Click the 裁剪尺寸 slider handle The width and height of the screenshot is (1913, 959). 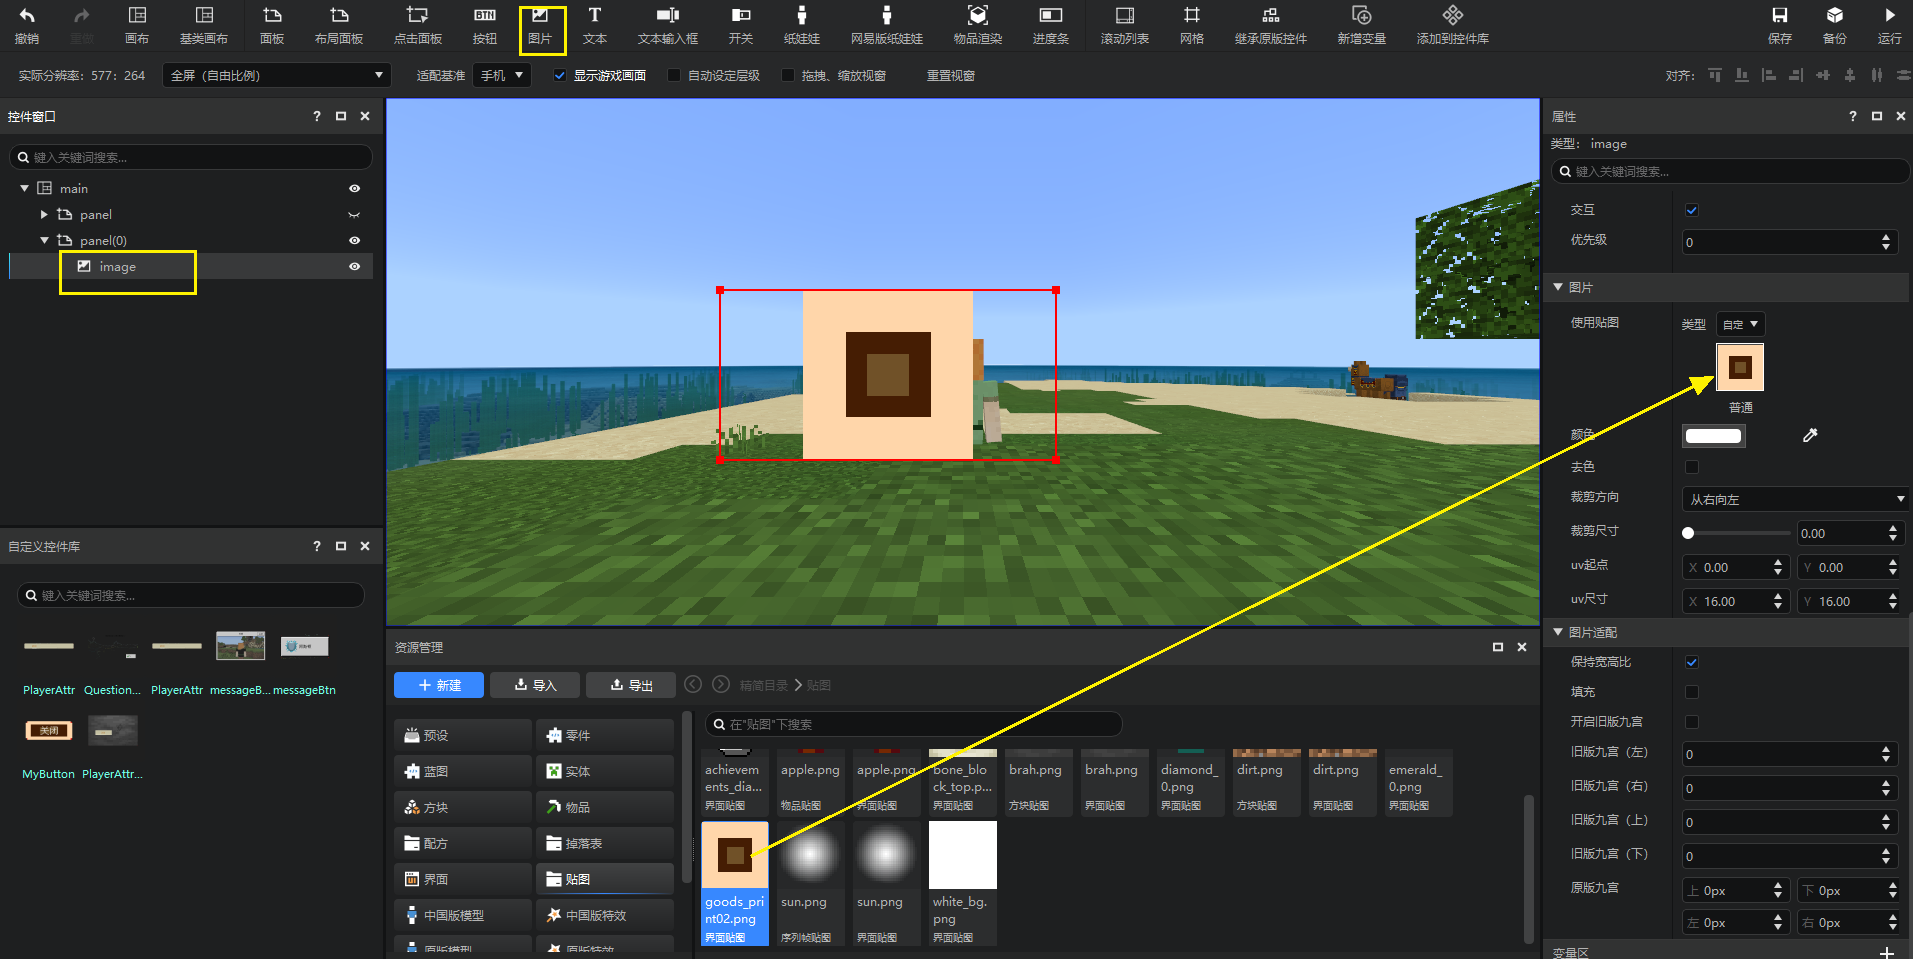1688,533
